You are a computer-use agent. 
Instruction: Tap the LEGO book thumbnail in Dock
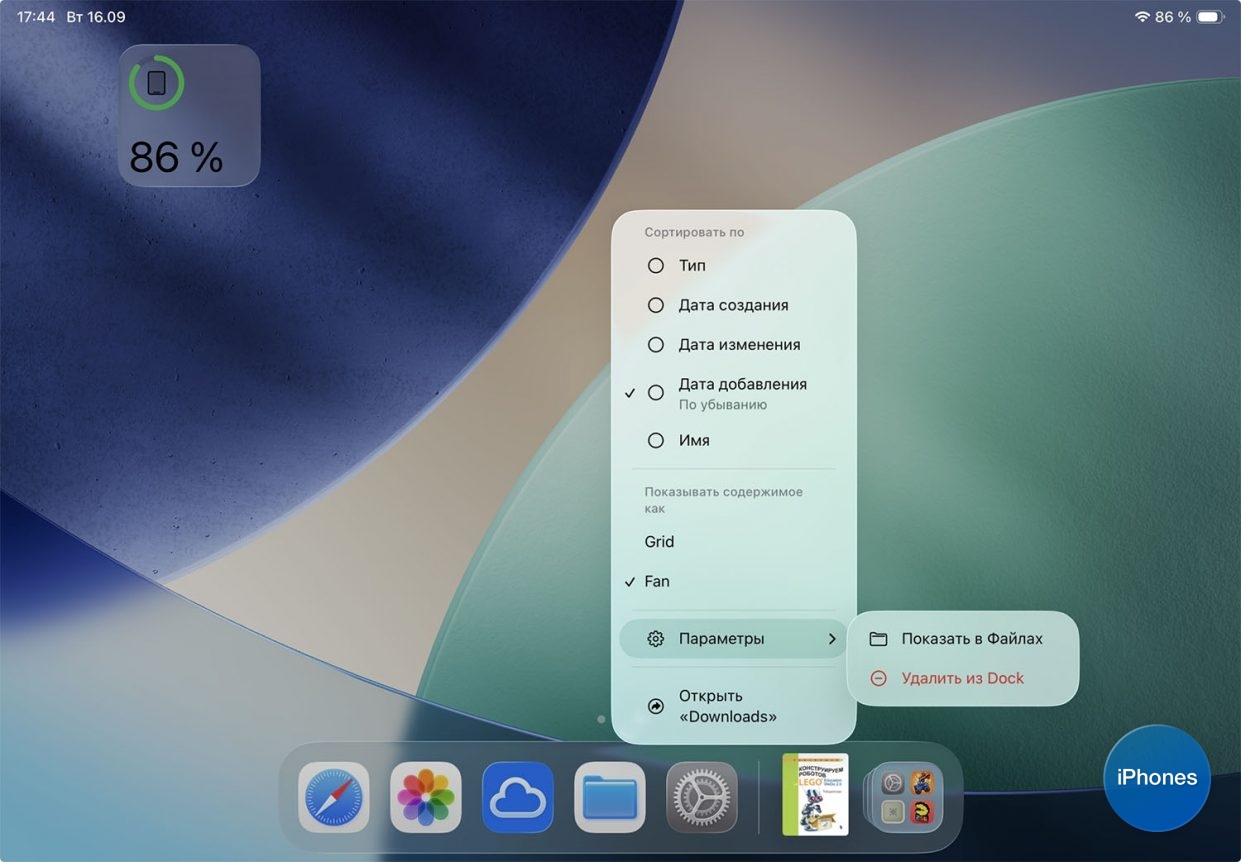pyautogui.click(x=815, y=795)
